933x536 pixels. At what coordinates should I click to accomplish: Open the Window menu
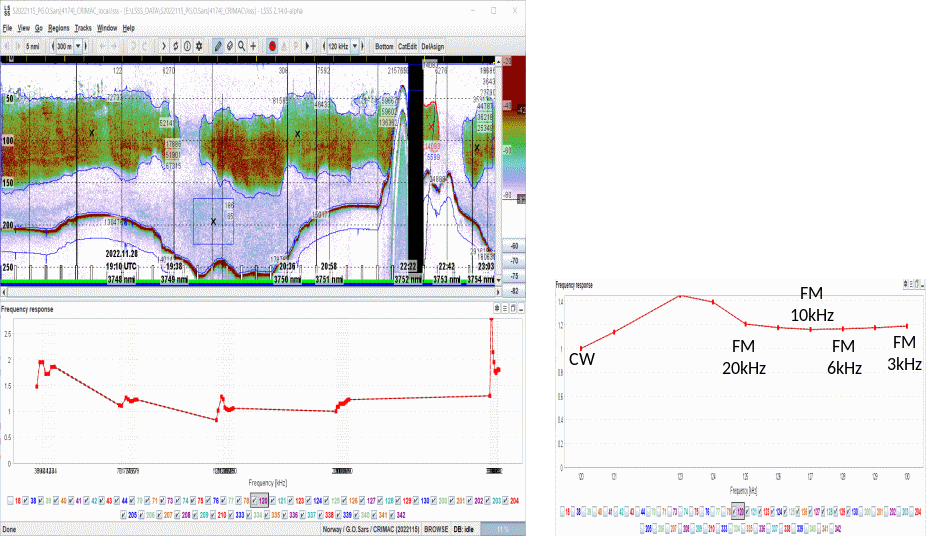(x=107, y=28)
